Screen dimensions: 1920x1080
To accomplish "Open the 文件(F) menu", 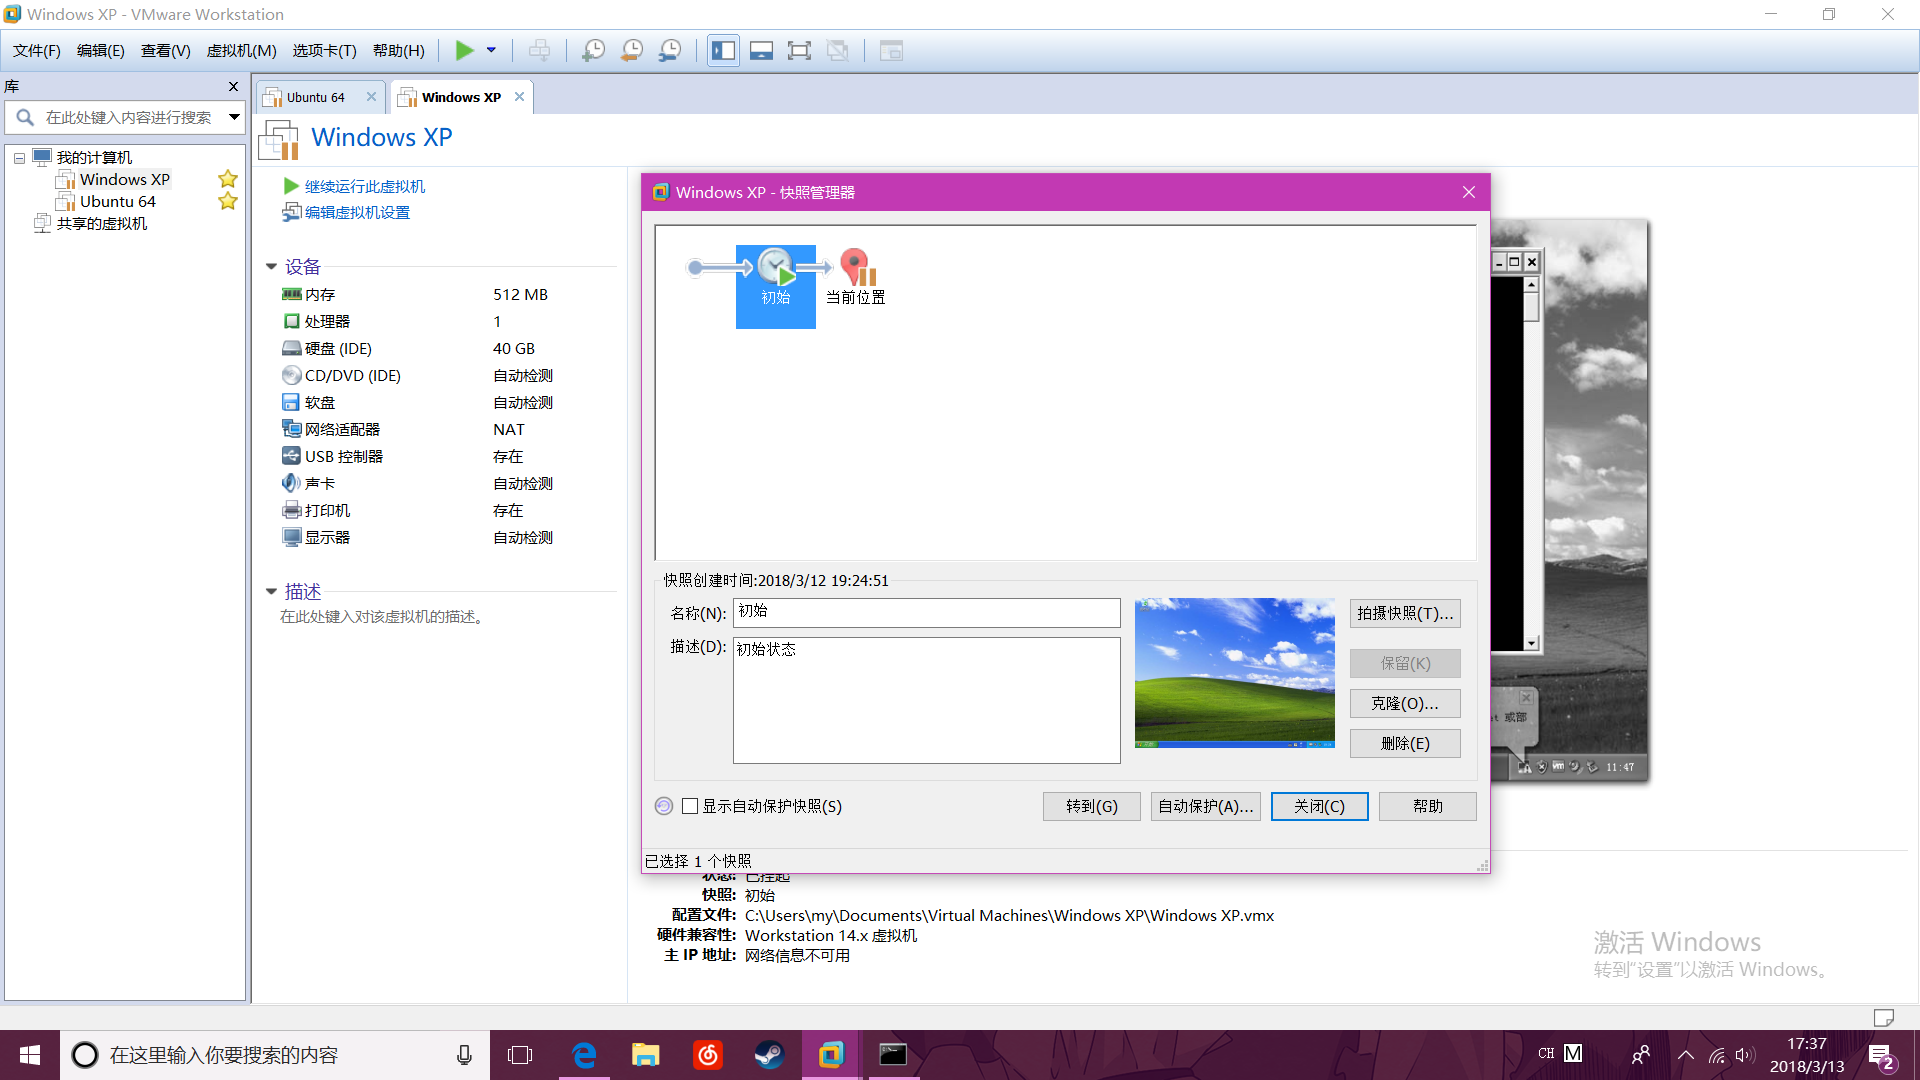I will coord(37,51).
